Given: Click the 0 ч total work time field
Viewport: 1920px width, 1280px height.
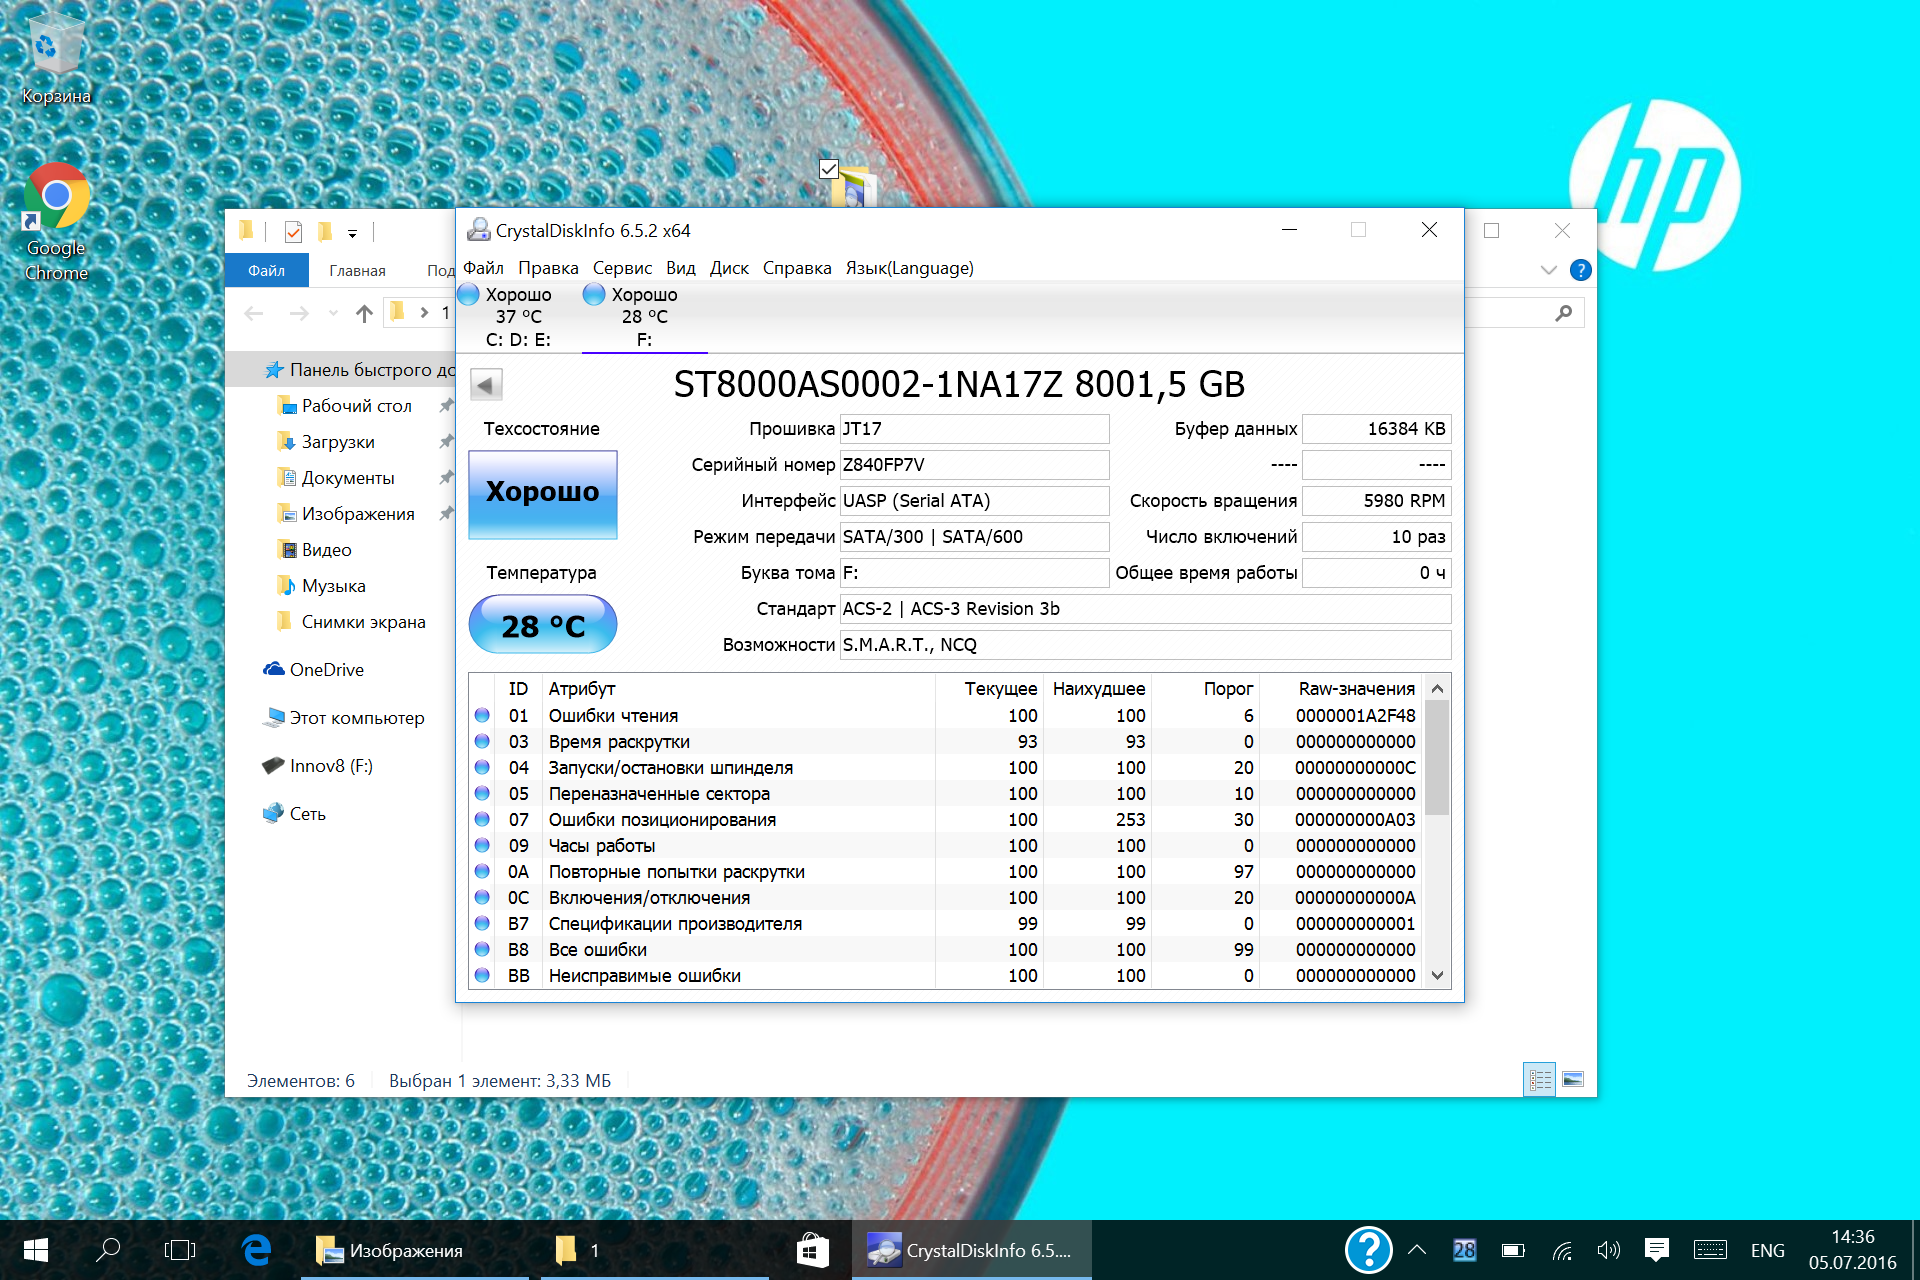Looking at the screenshot, I should point(1376,573).
